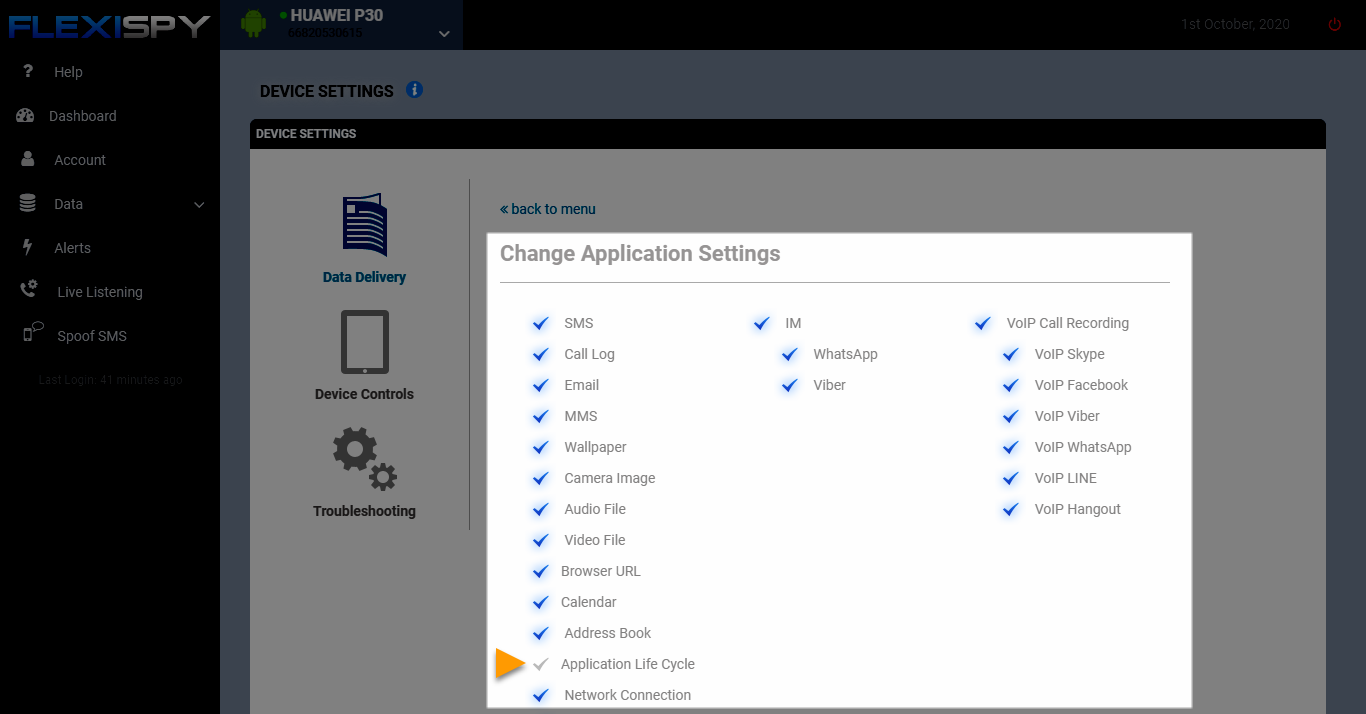Uncheck the Wallpaper checkbox
The height and width of the screenshot is (714, 1366).
[x=541, y=447]
